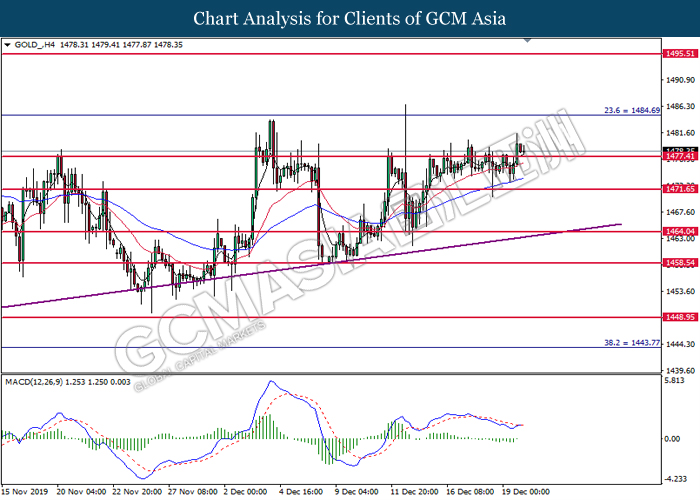This screenshot has height=500, width=700.
Task: Click the 1453.60 price axis value
Action: point(680,291)
